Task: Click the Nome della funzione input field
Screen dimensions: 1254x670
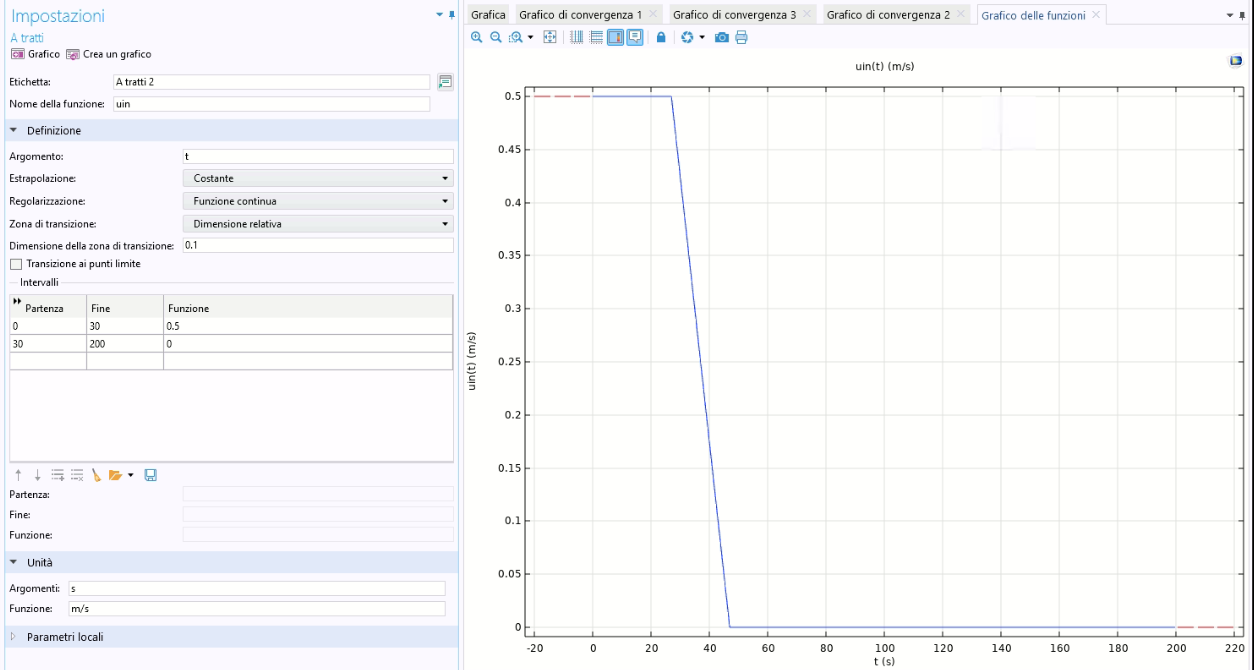Action: pos(270,104)
